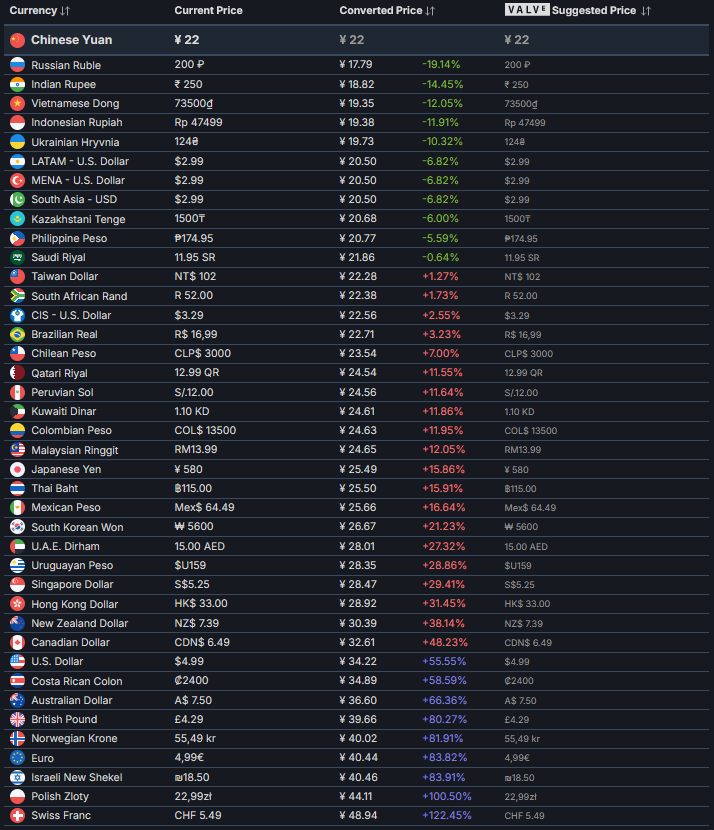The width and height of the screenshot is (714, 830).
Task: Click the Indian Rupee flag icon
Action: pyautogui.click(x=17, y=84)
